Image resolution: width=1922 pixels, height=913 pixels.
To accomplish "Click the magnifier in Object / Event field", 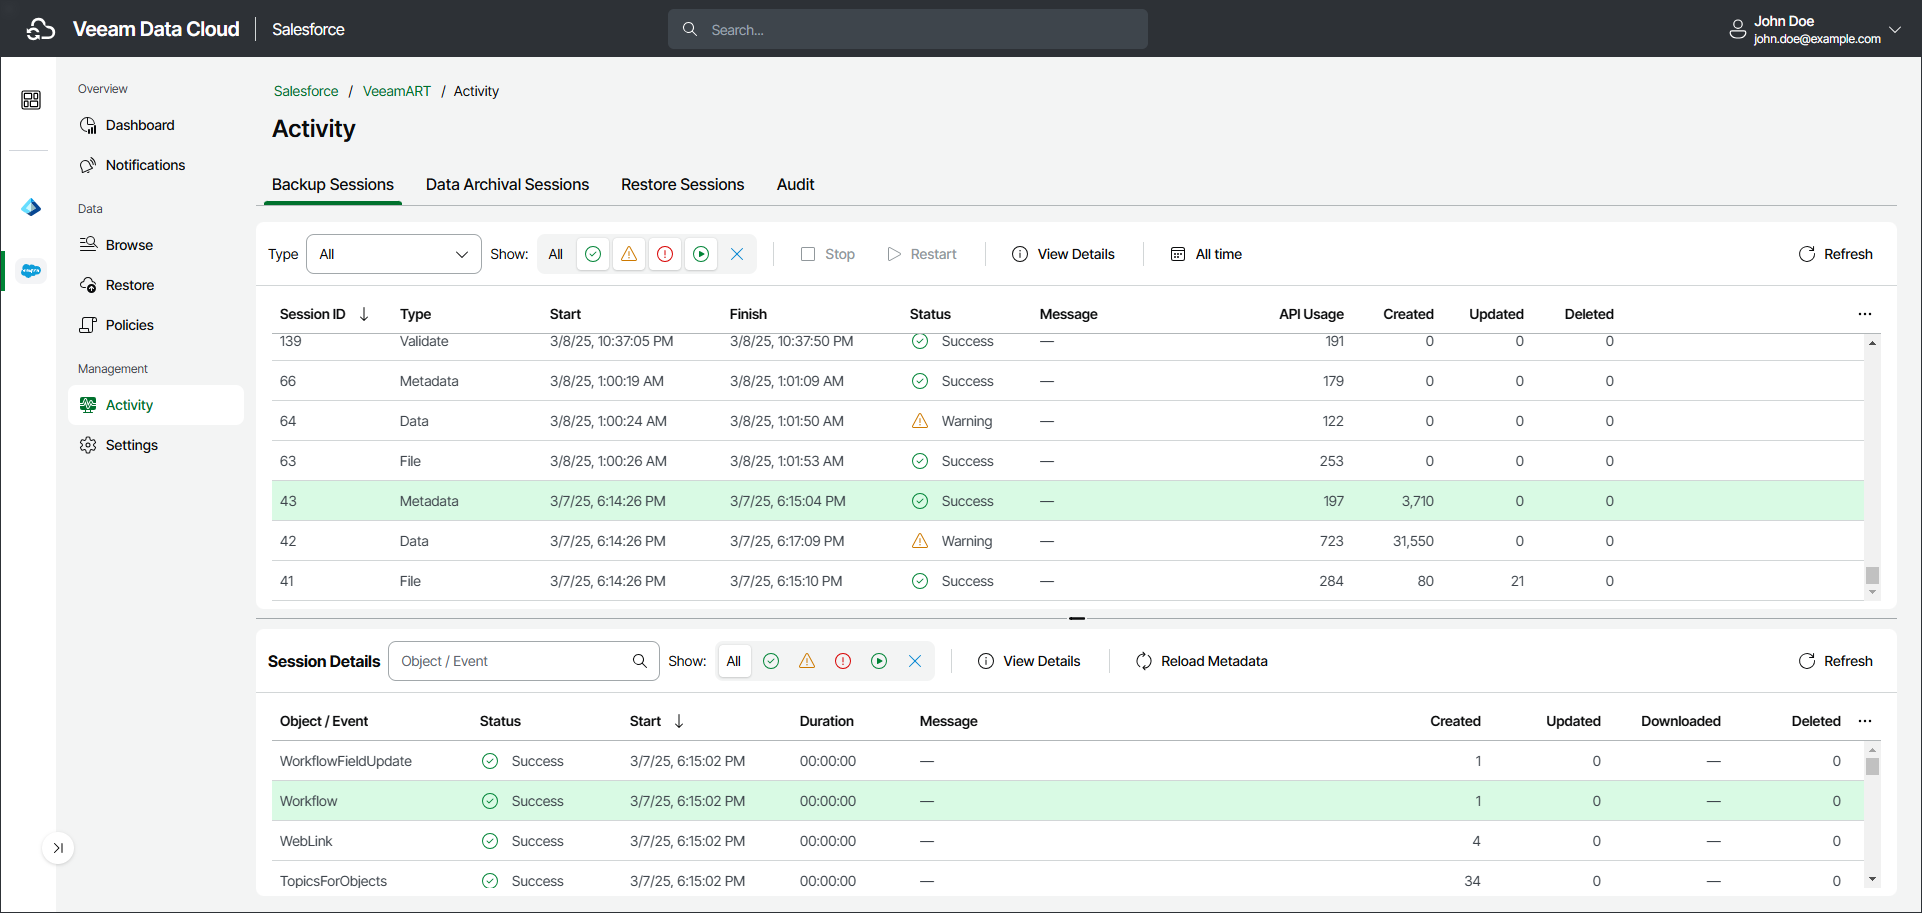I will click(640, 661).
